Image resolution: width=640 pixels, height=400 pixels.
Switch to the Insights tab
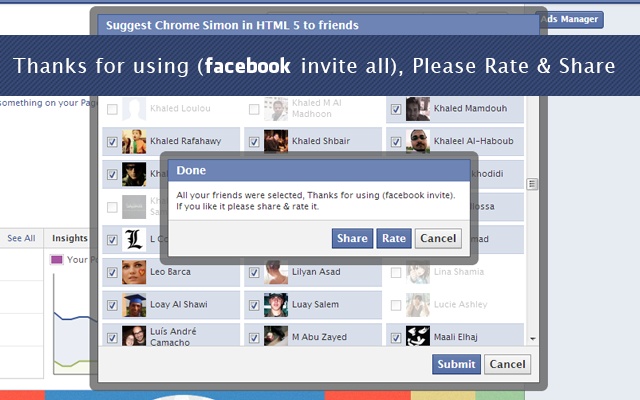tap(70, 238)
